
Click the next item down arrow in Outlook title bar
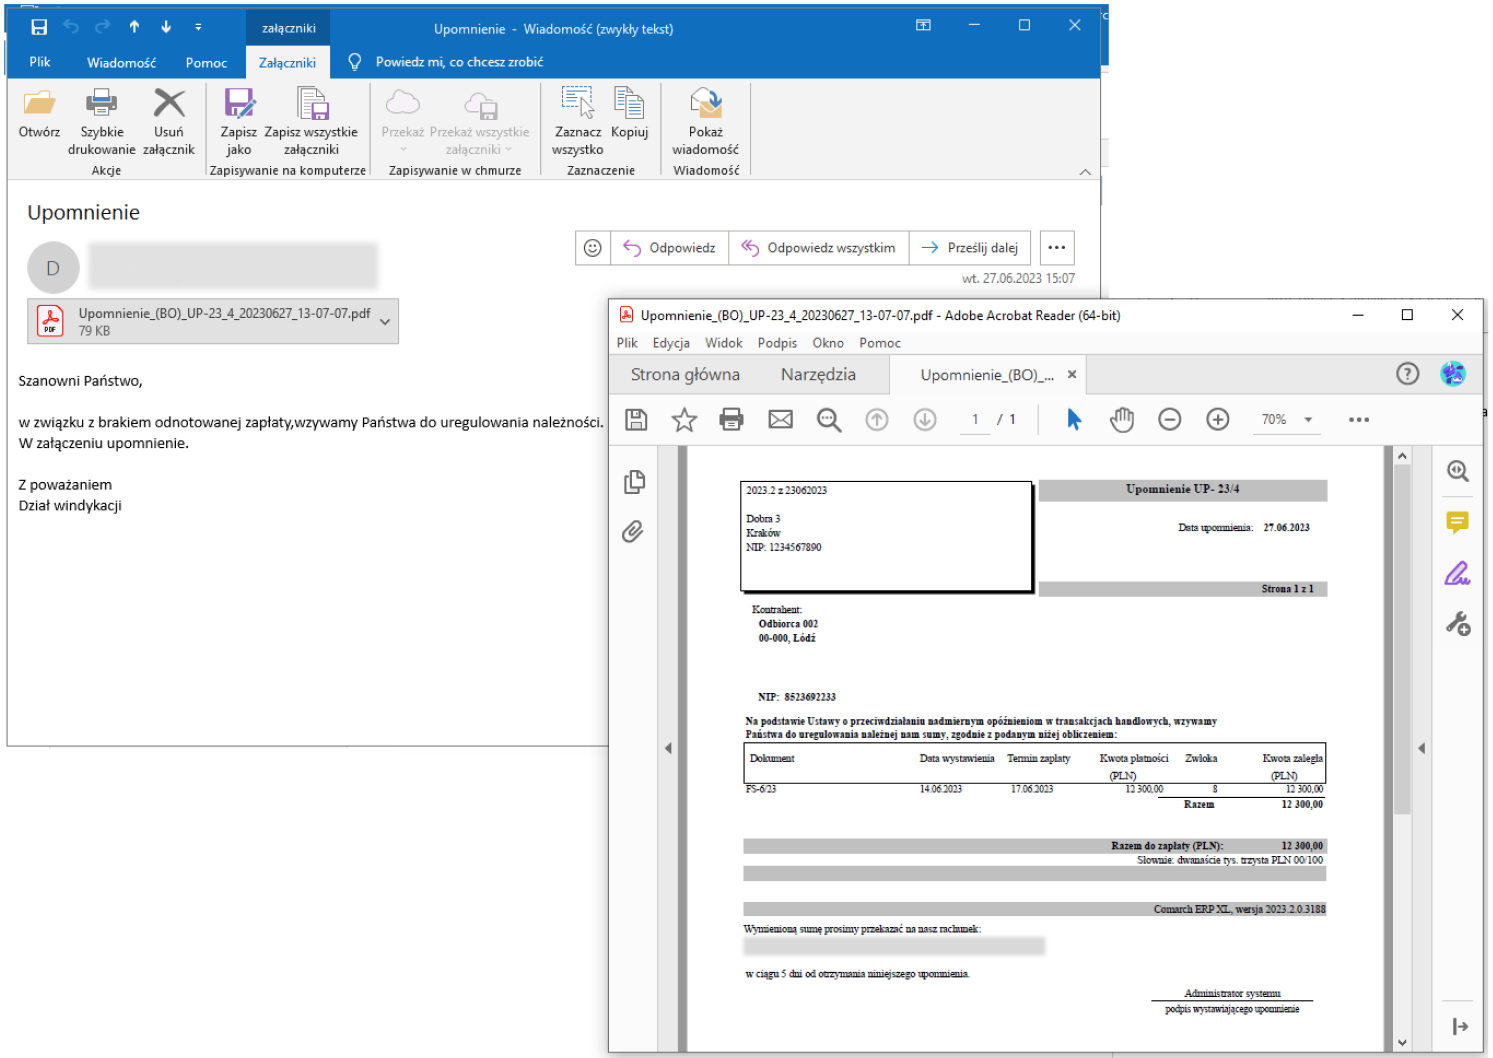coord(166,27)
